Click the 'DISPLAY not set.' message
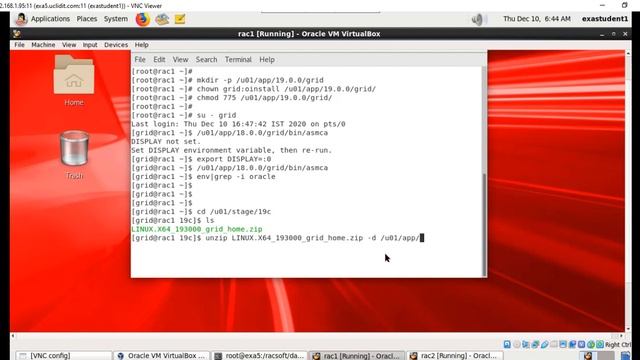640x360 pixels. click(166, 142)
